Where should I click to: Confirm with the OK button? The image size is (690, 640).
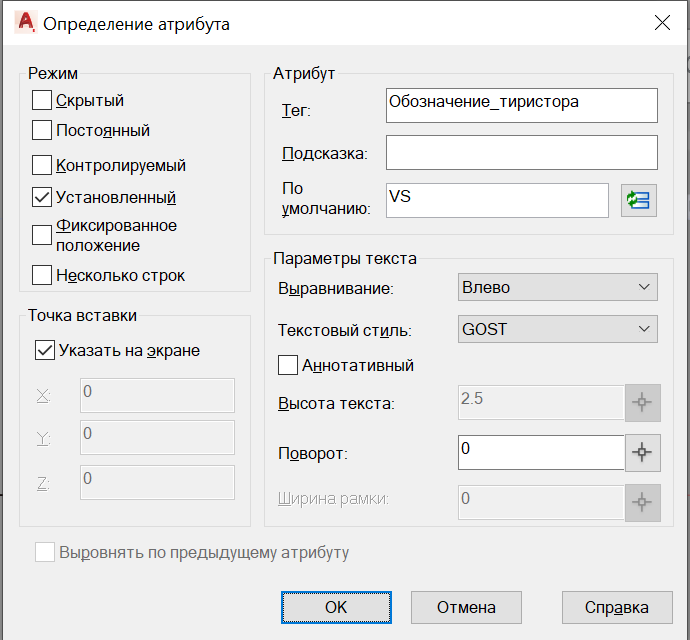pos(336,607)
